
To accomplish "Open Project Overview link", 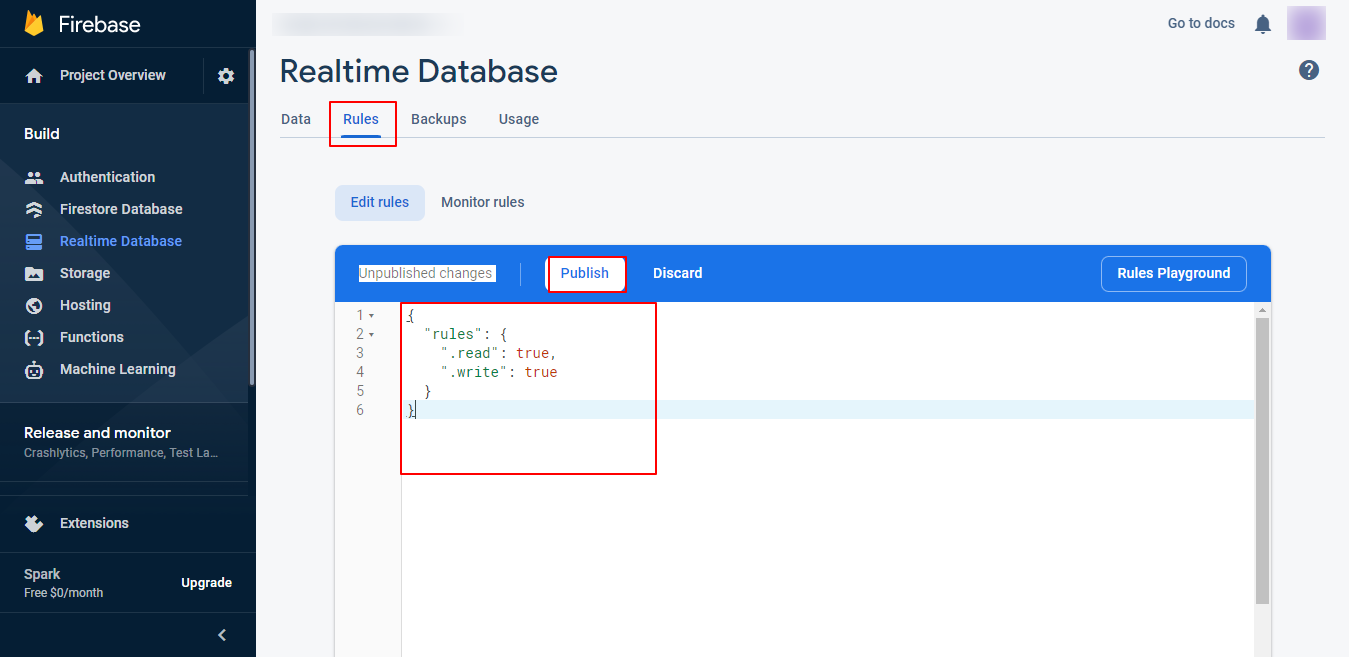I will 113,75.
